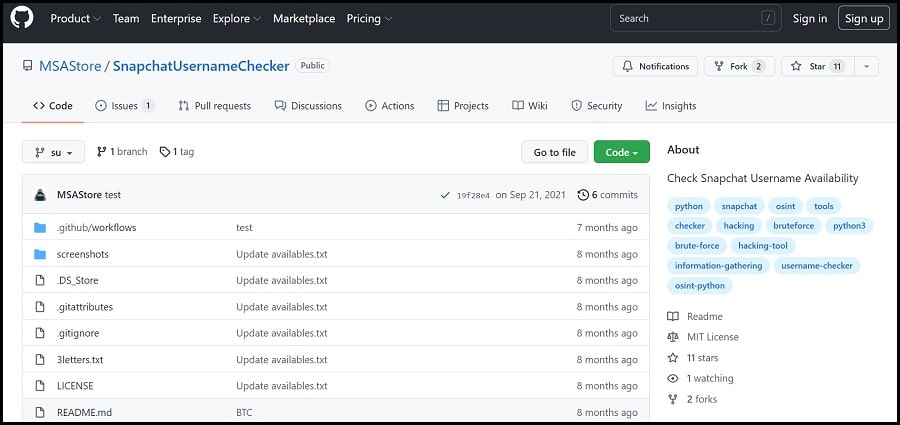Switch to the Insights tab

pyautogui.click(x=671, y=106)
